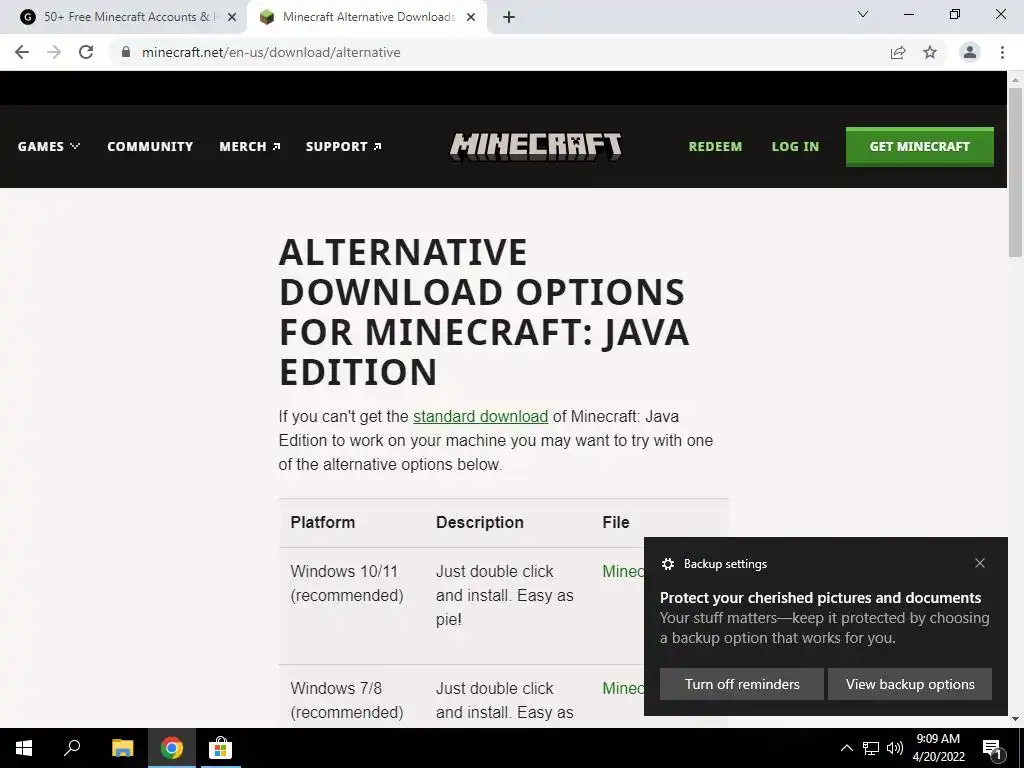This screenshot has height=768, width=1024.
Task: Open the MERCH external link
Action: tap(250, 146)
